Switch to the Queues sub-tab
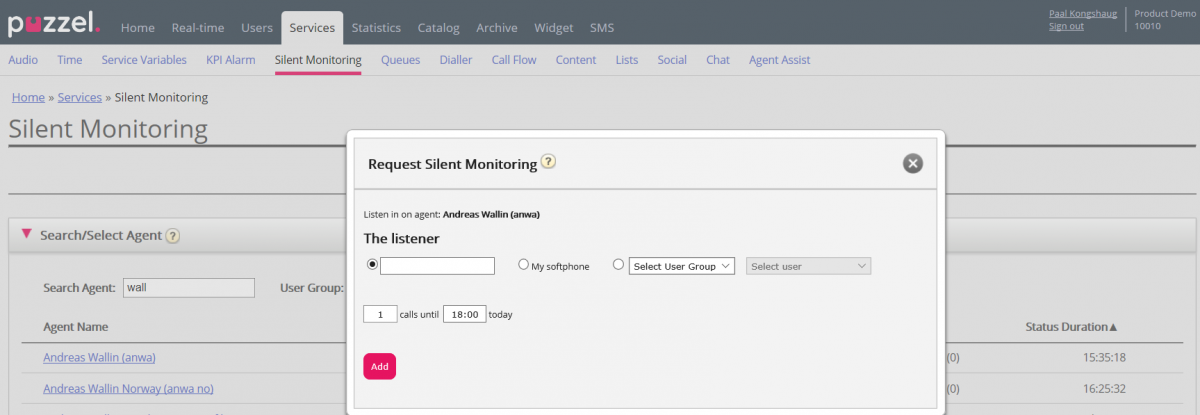 click(400, 60)
